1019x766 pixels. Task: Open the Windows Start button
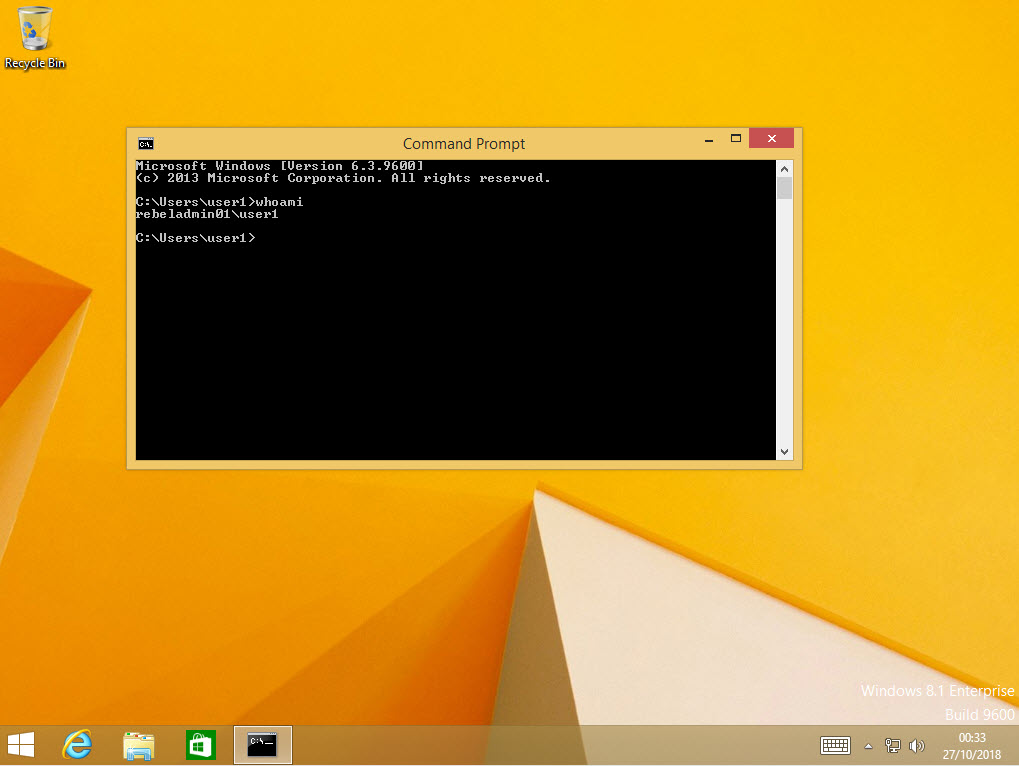pos(21,745)
